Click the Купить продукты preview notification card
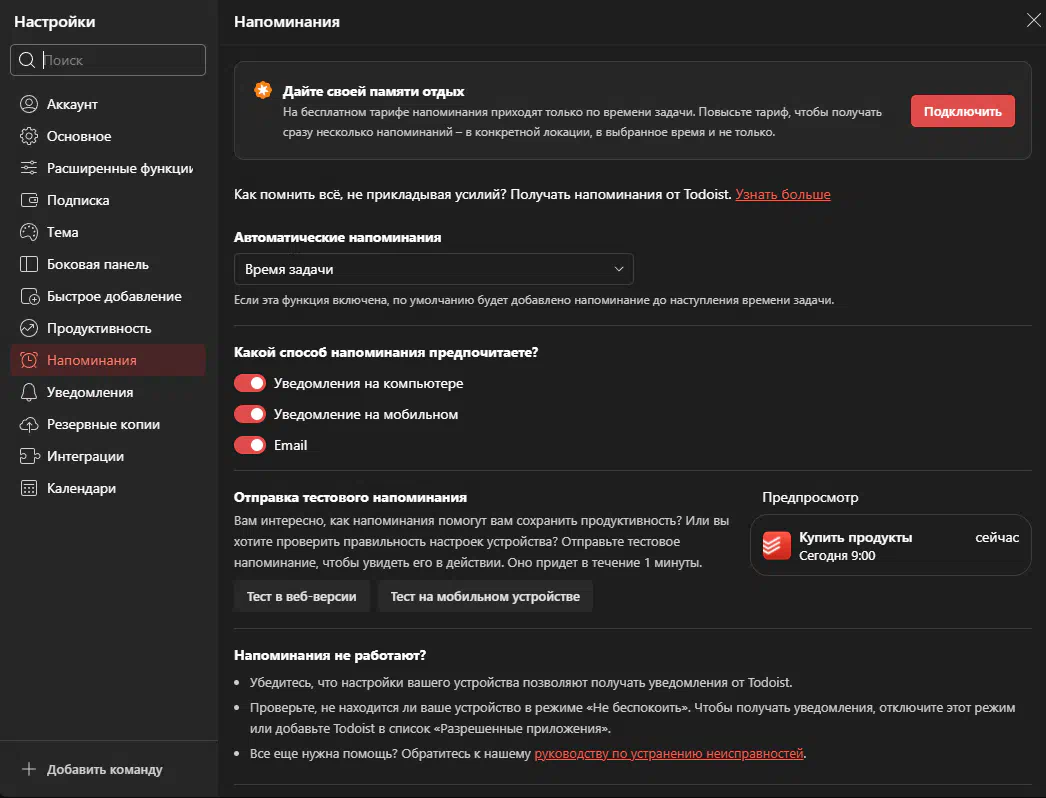 pos(891,545)
